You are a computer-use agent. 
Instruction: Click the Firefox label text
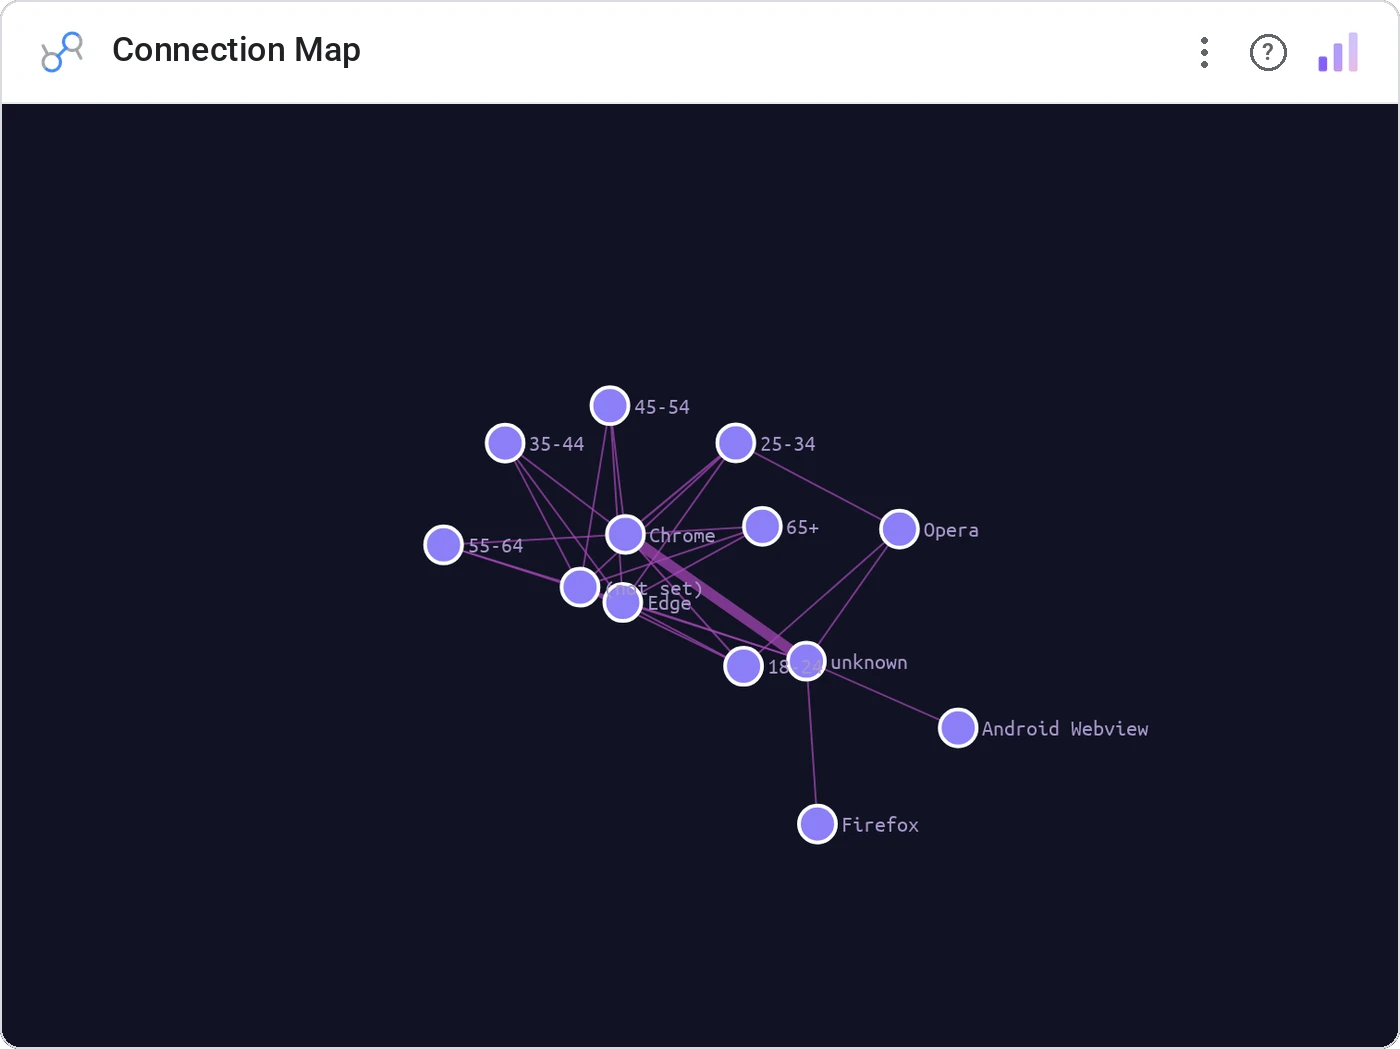[880, 825]
